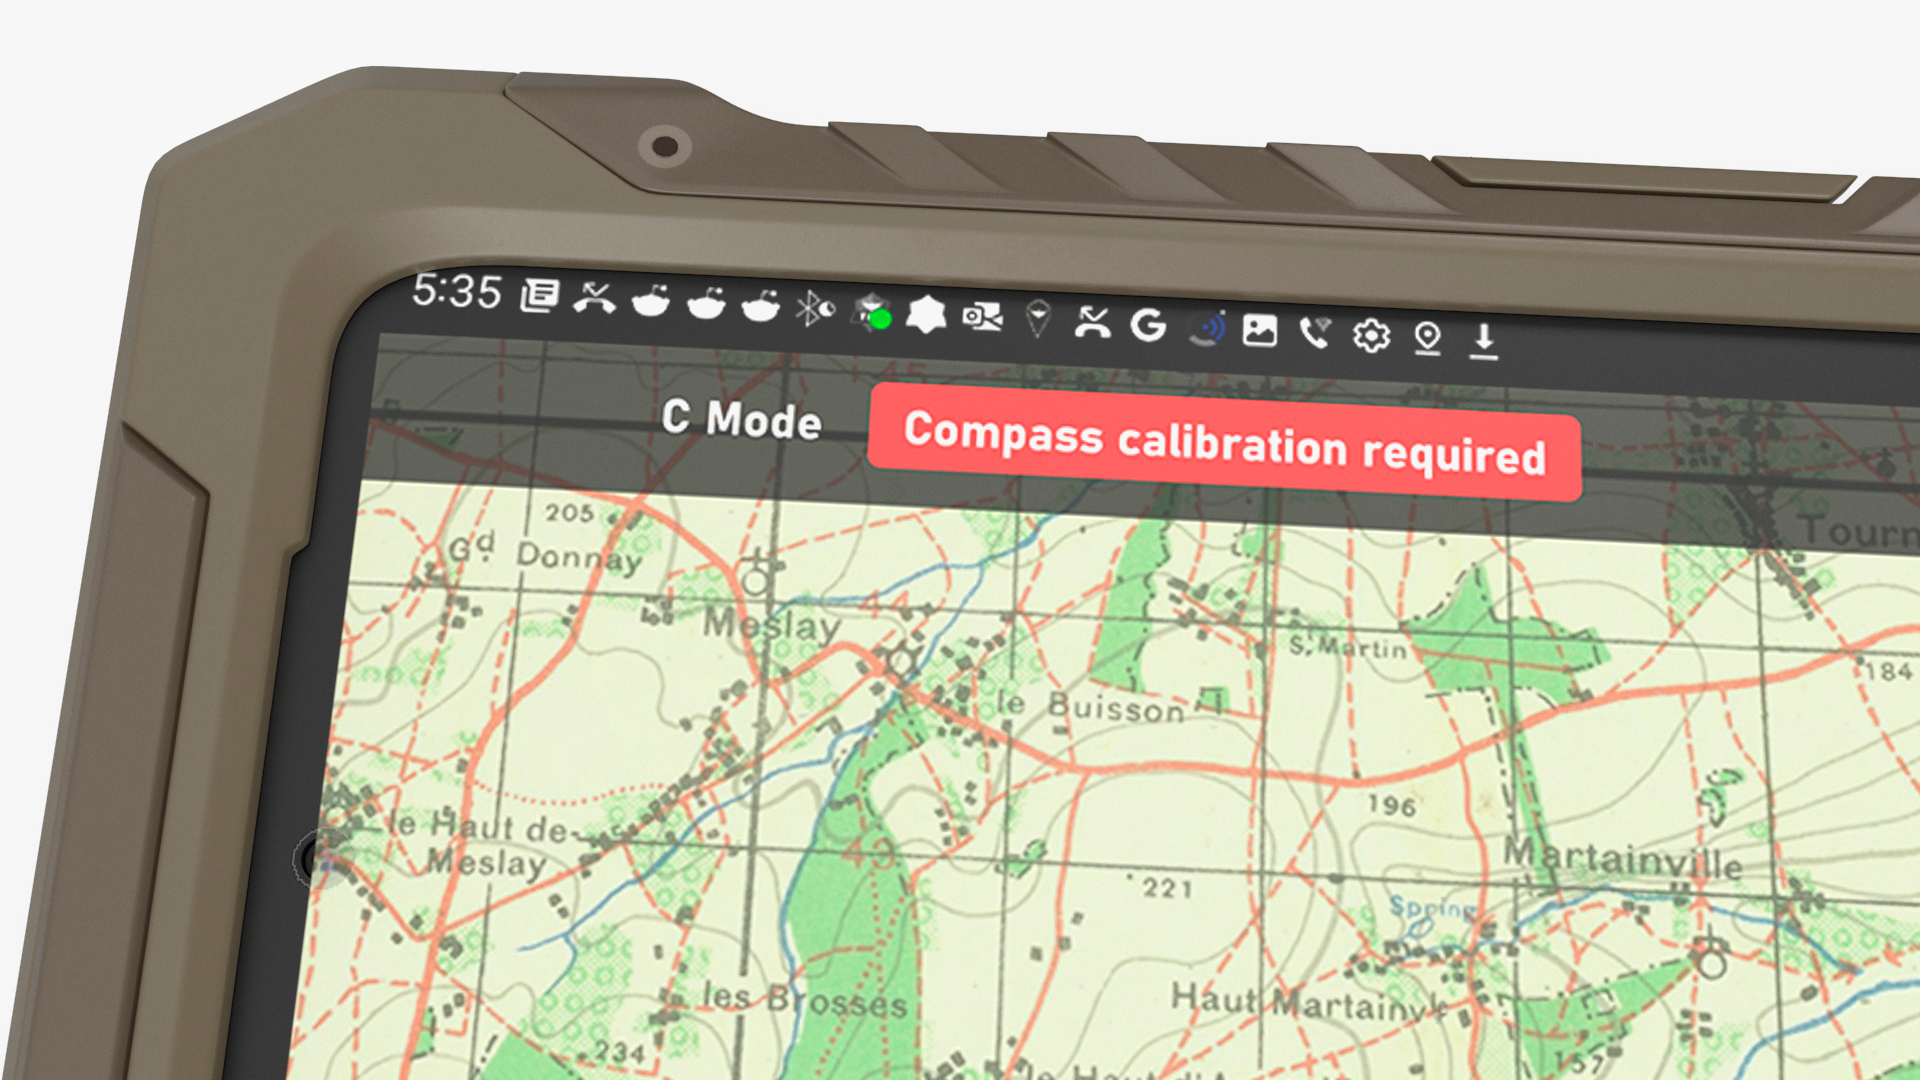Tap the Wi-Fi calling phone icon
This screenshot has height=1080, width=1920.
coord(1316,332)
